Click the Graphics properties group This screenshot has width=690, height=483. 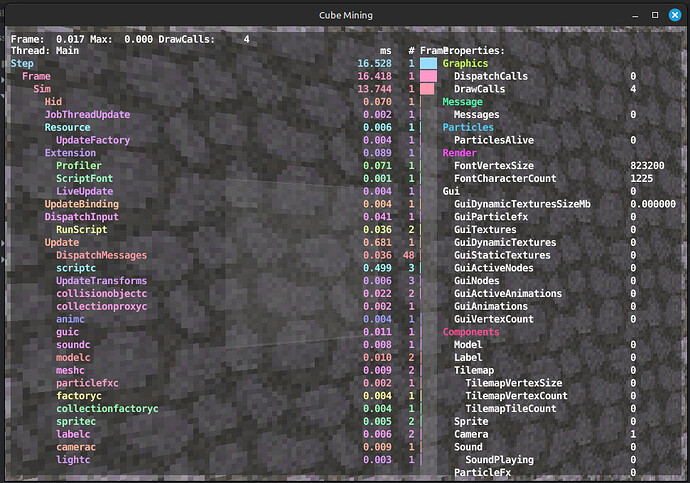466,63
